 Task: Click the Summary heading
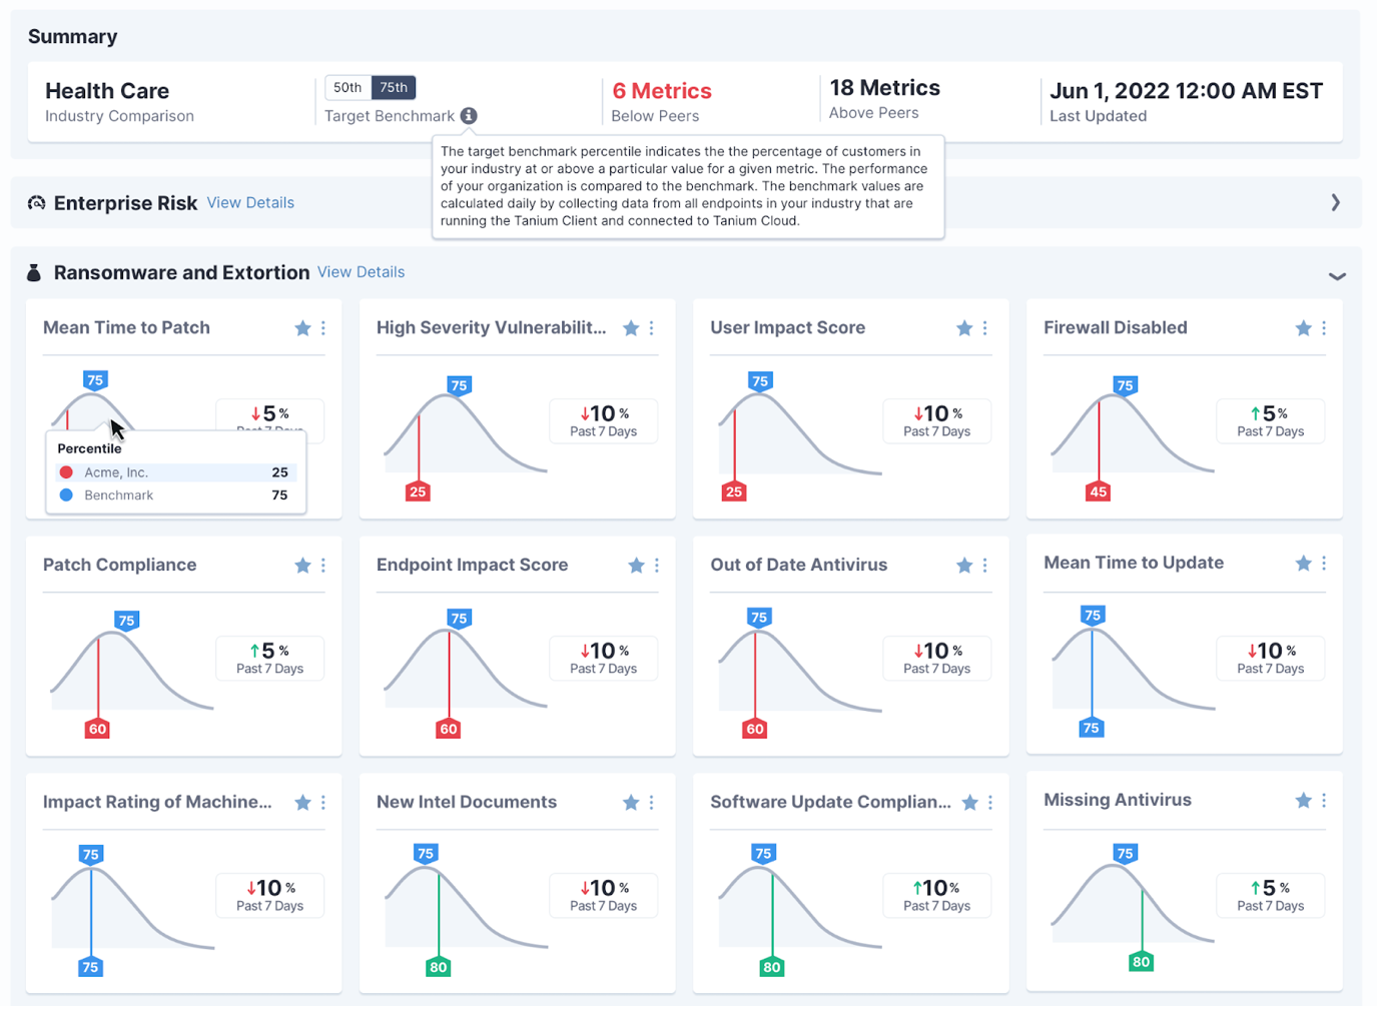73,37
